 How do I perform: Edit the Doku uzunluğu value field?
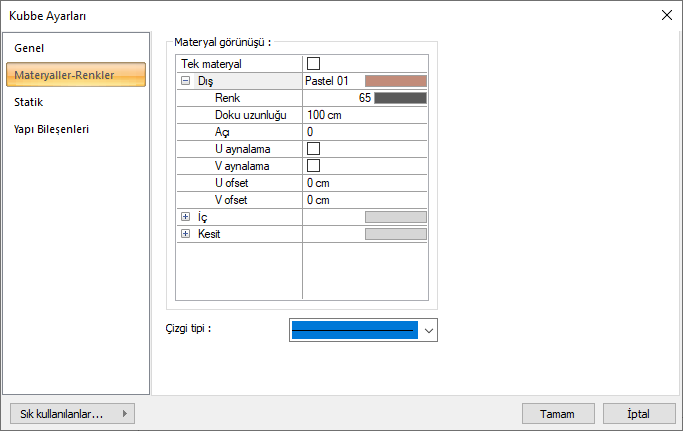[365, 115]
